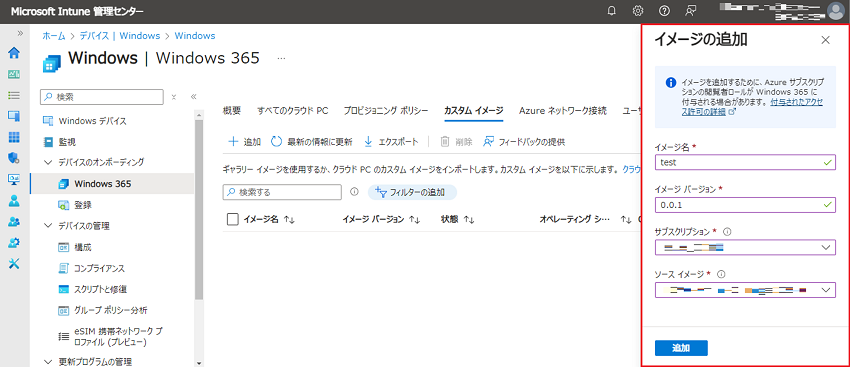Screen dimensions: 850x367
Task: Click 最新の情報に更新 refresh button
Action: tap(312, 142)
